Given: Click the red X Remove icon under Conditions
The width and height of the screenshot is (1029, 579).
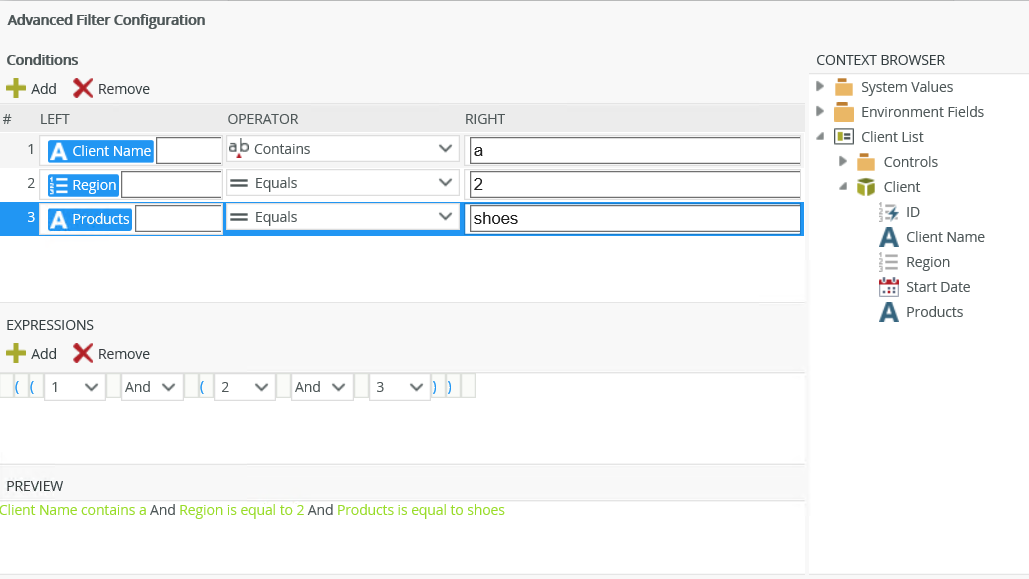Looking at the screenshot, I should tap(83, 88).
